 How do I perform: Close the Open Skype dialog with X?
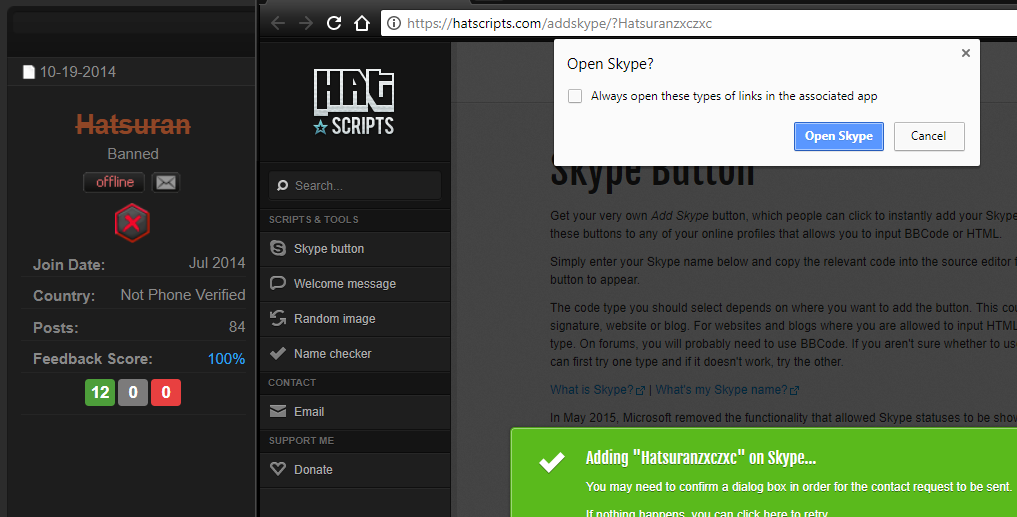click(966, 53)
